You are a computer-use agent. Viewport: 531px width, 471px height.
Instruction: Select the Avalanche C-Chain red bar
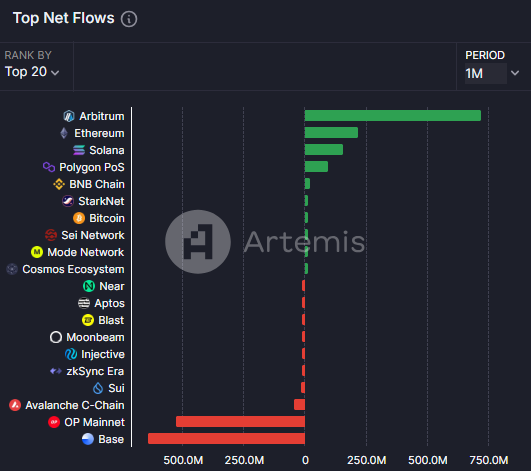[x=299, y=405]
